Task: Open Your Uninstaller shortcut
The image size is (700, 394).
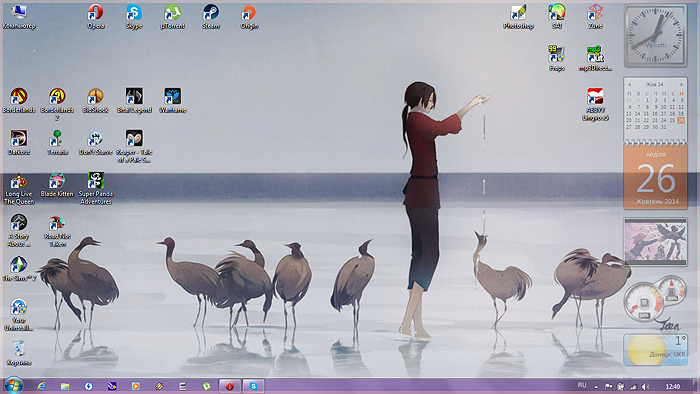Action: 19,315
